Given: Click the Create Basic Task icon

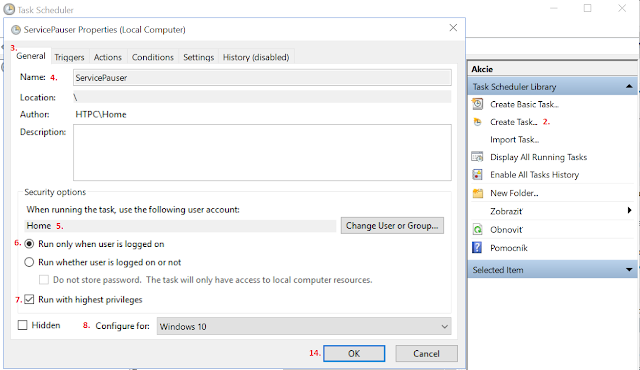Looking at the screenshot, I should 477,104.
